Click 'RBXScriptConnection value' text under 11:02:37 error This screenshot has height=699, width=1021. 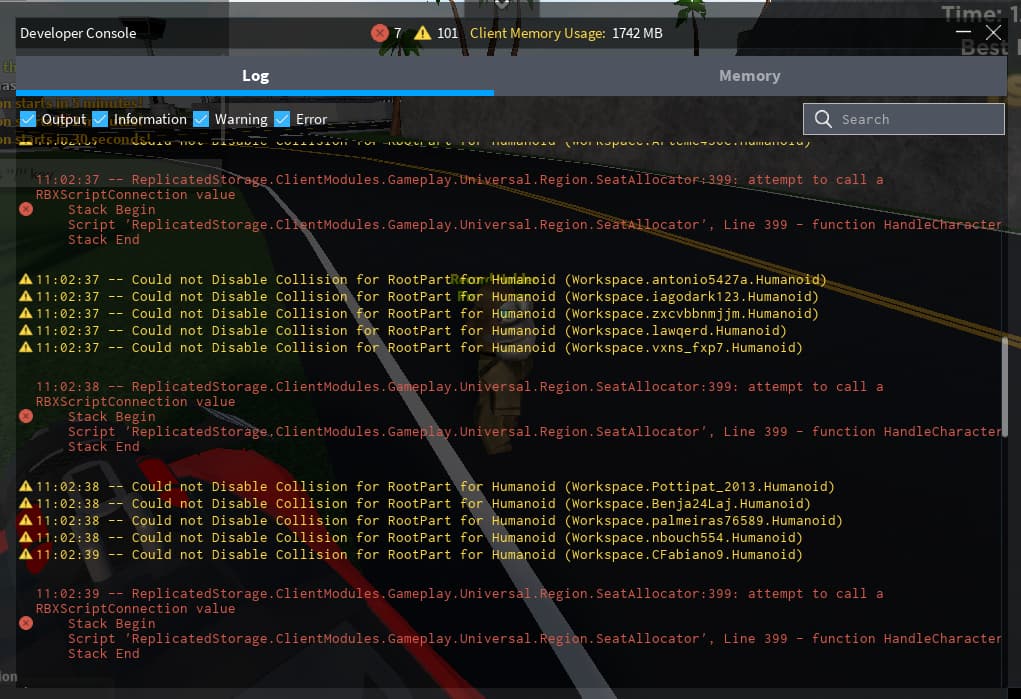135,195
